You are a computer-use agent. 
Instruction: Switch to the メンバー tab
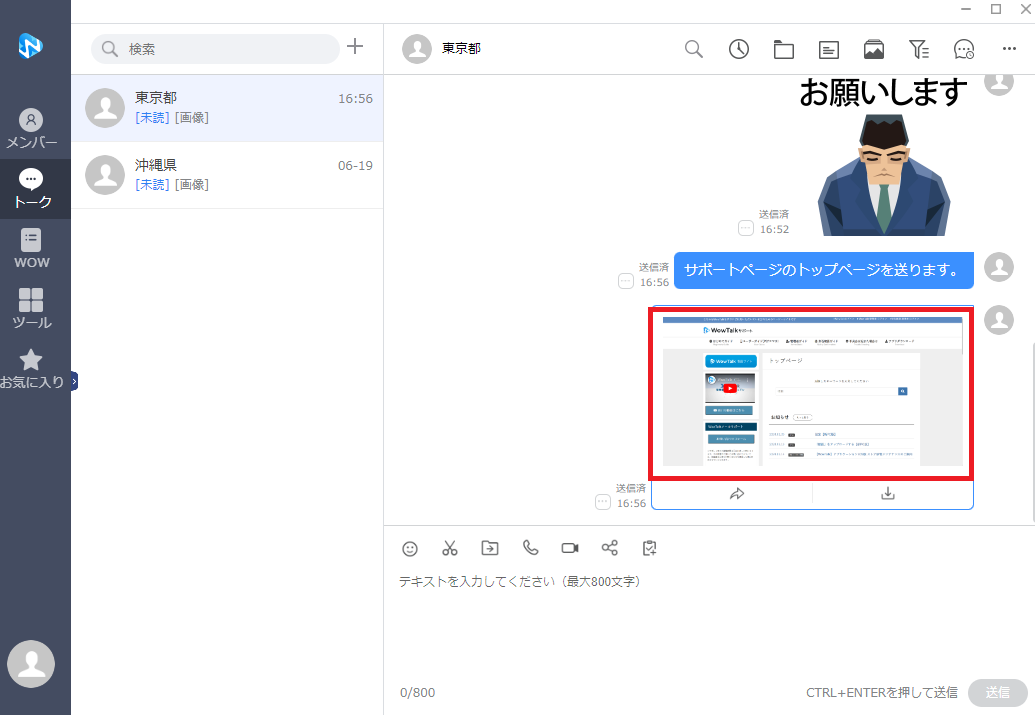32,130
